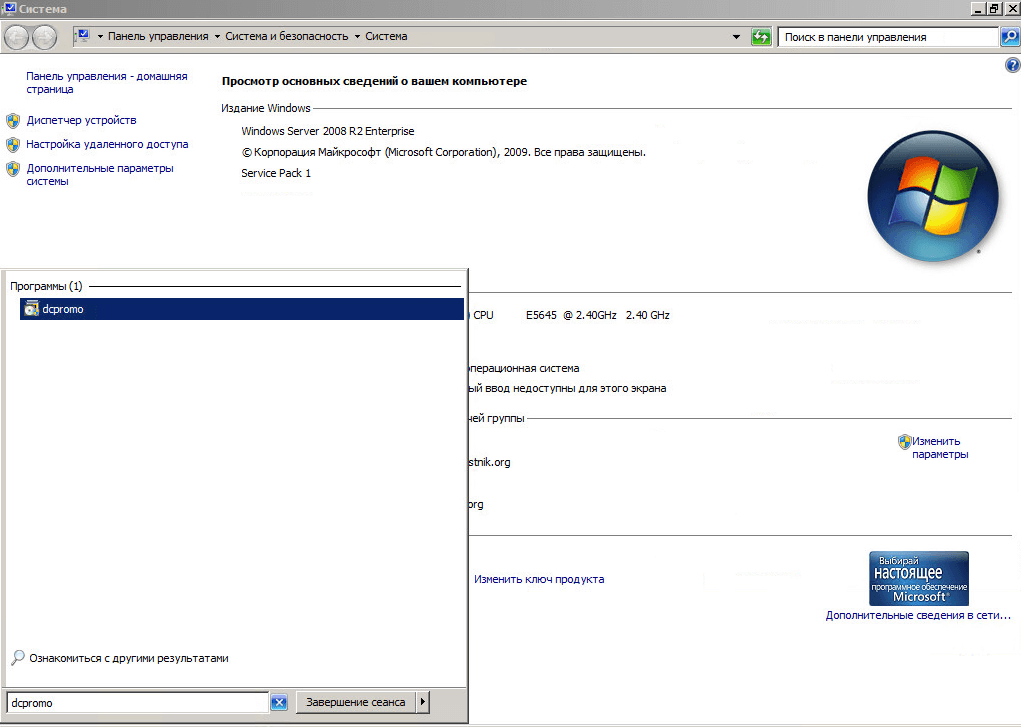Open the address bar history dropdown
Viewport: 1021px width, 727px height.
tap(737, 37)
